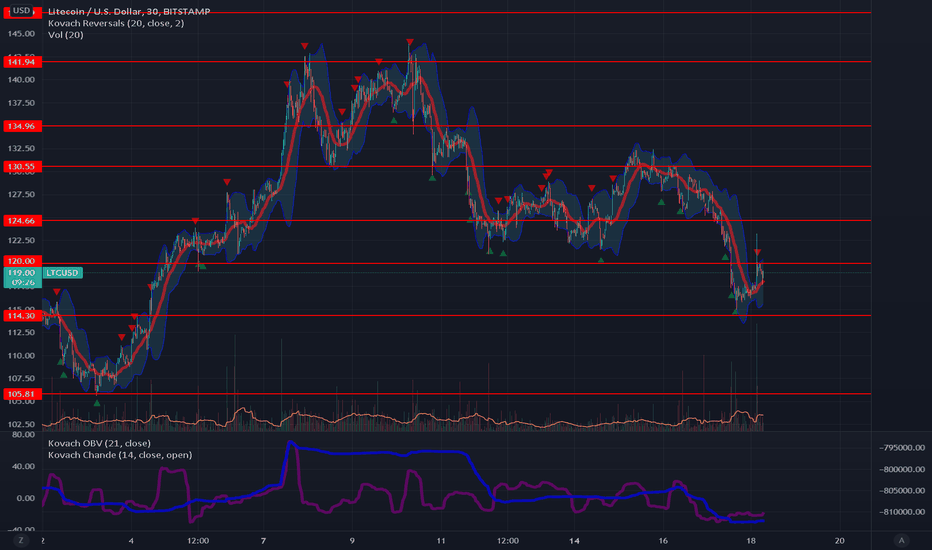932x550 pixels.
Task: Click the 105.81 price level label
Action: [21, 394]
